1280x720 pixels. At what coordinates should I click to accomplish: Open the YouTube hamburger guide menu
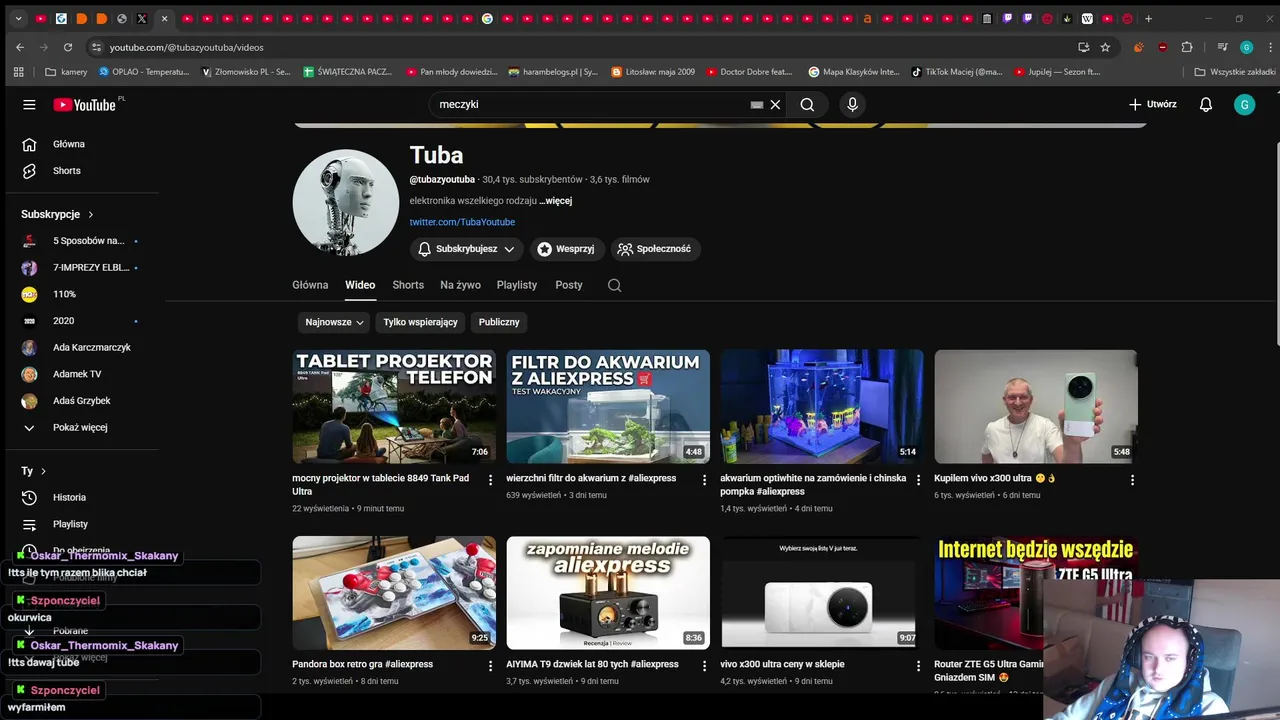pos(29,104)
